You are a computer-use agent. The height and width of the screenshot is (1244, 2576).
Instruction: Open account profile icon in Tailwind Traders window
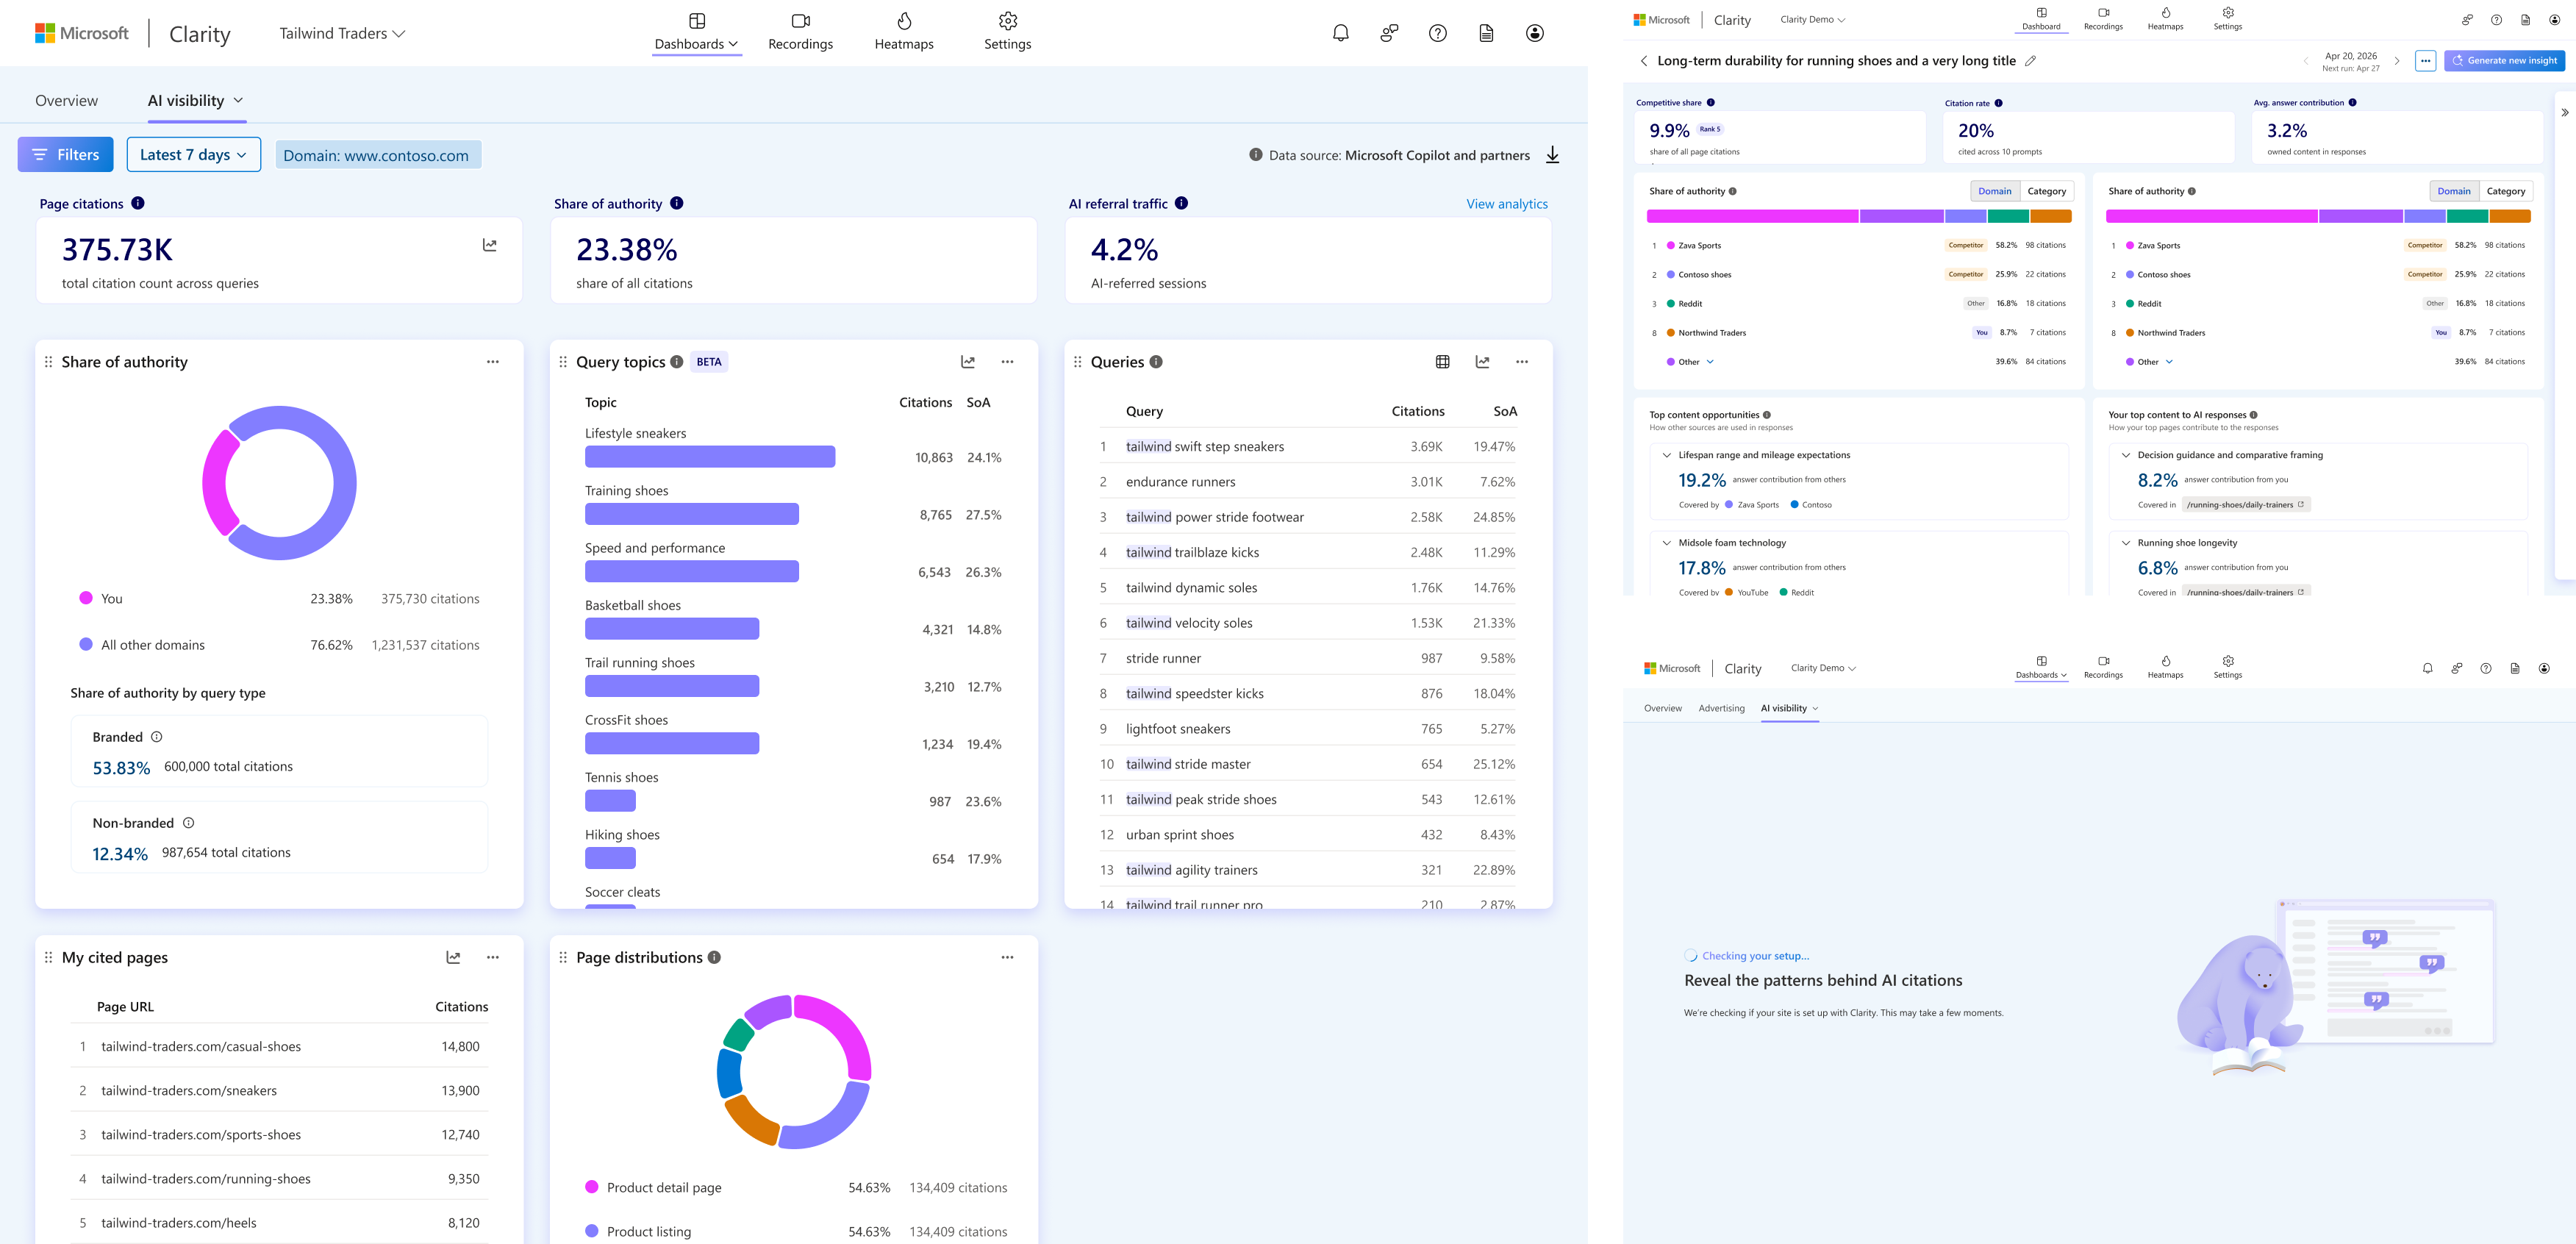(1534, 33)
